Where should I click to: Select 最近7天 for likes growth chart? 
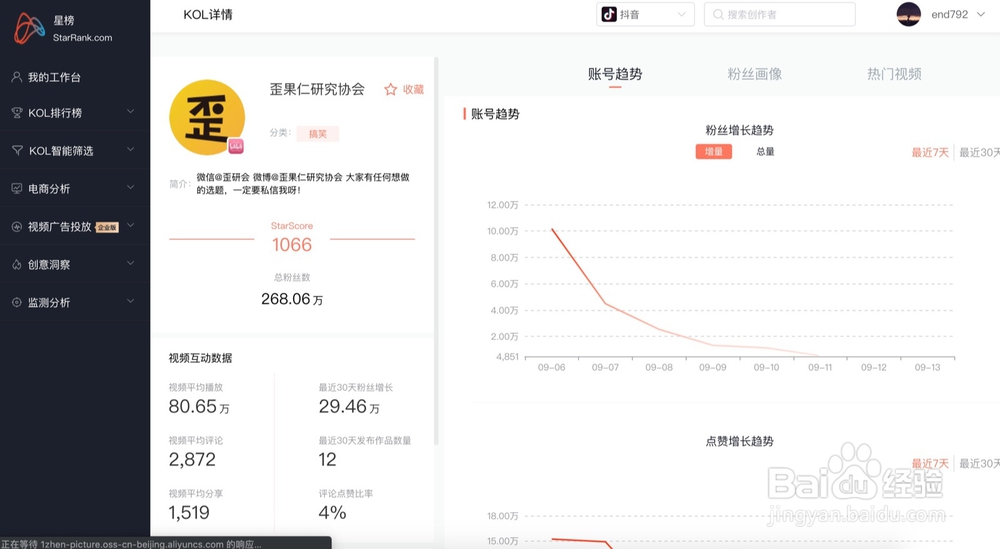[930, 464]
